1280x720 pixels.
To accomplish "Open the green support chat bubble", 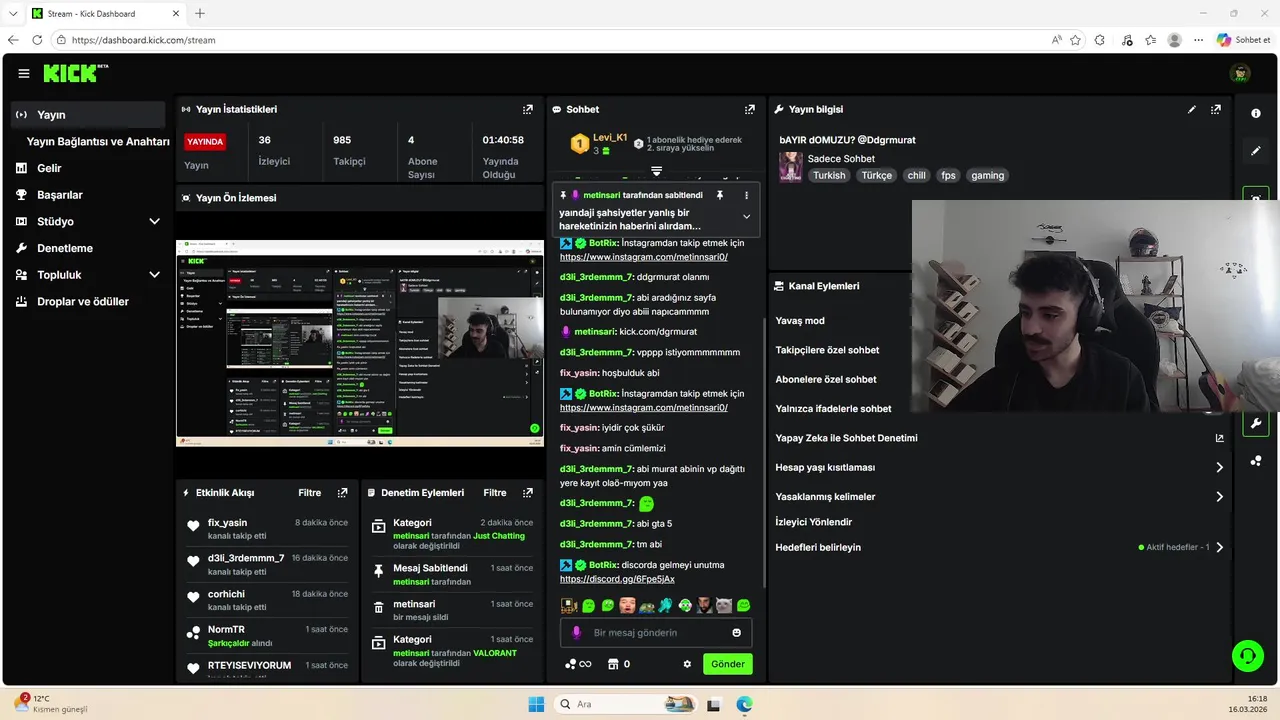I will tap(1248, 656).
